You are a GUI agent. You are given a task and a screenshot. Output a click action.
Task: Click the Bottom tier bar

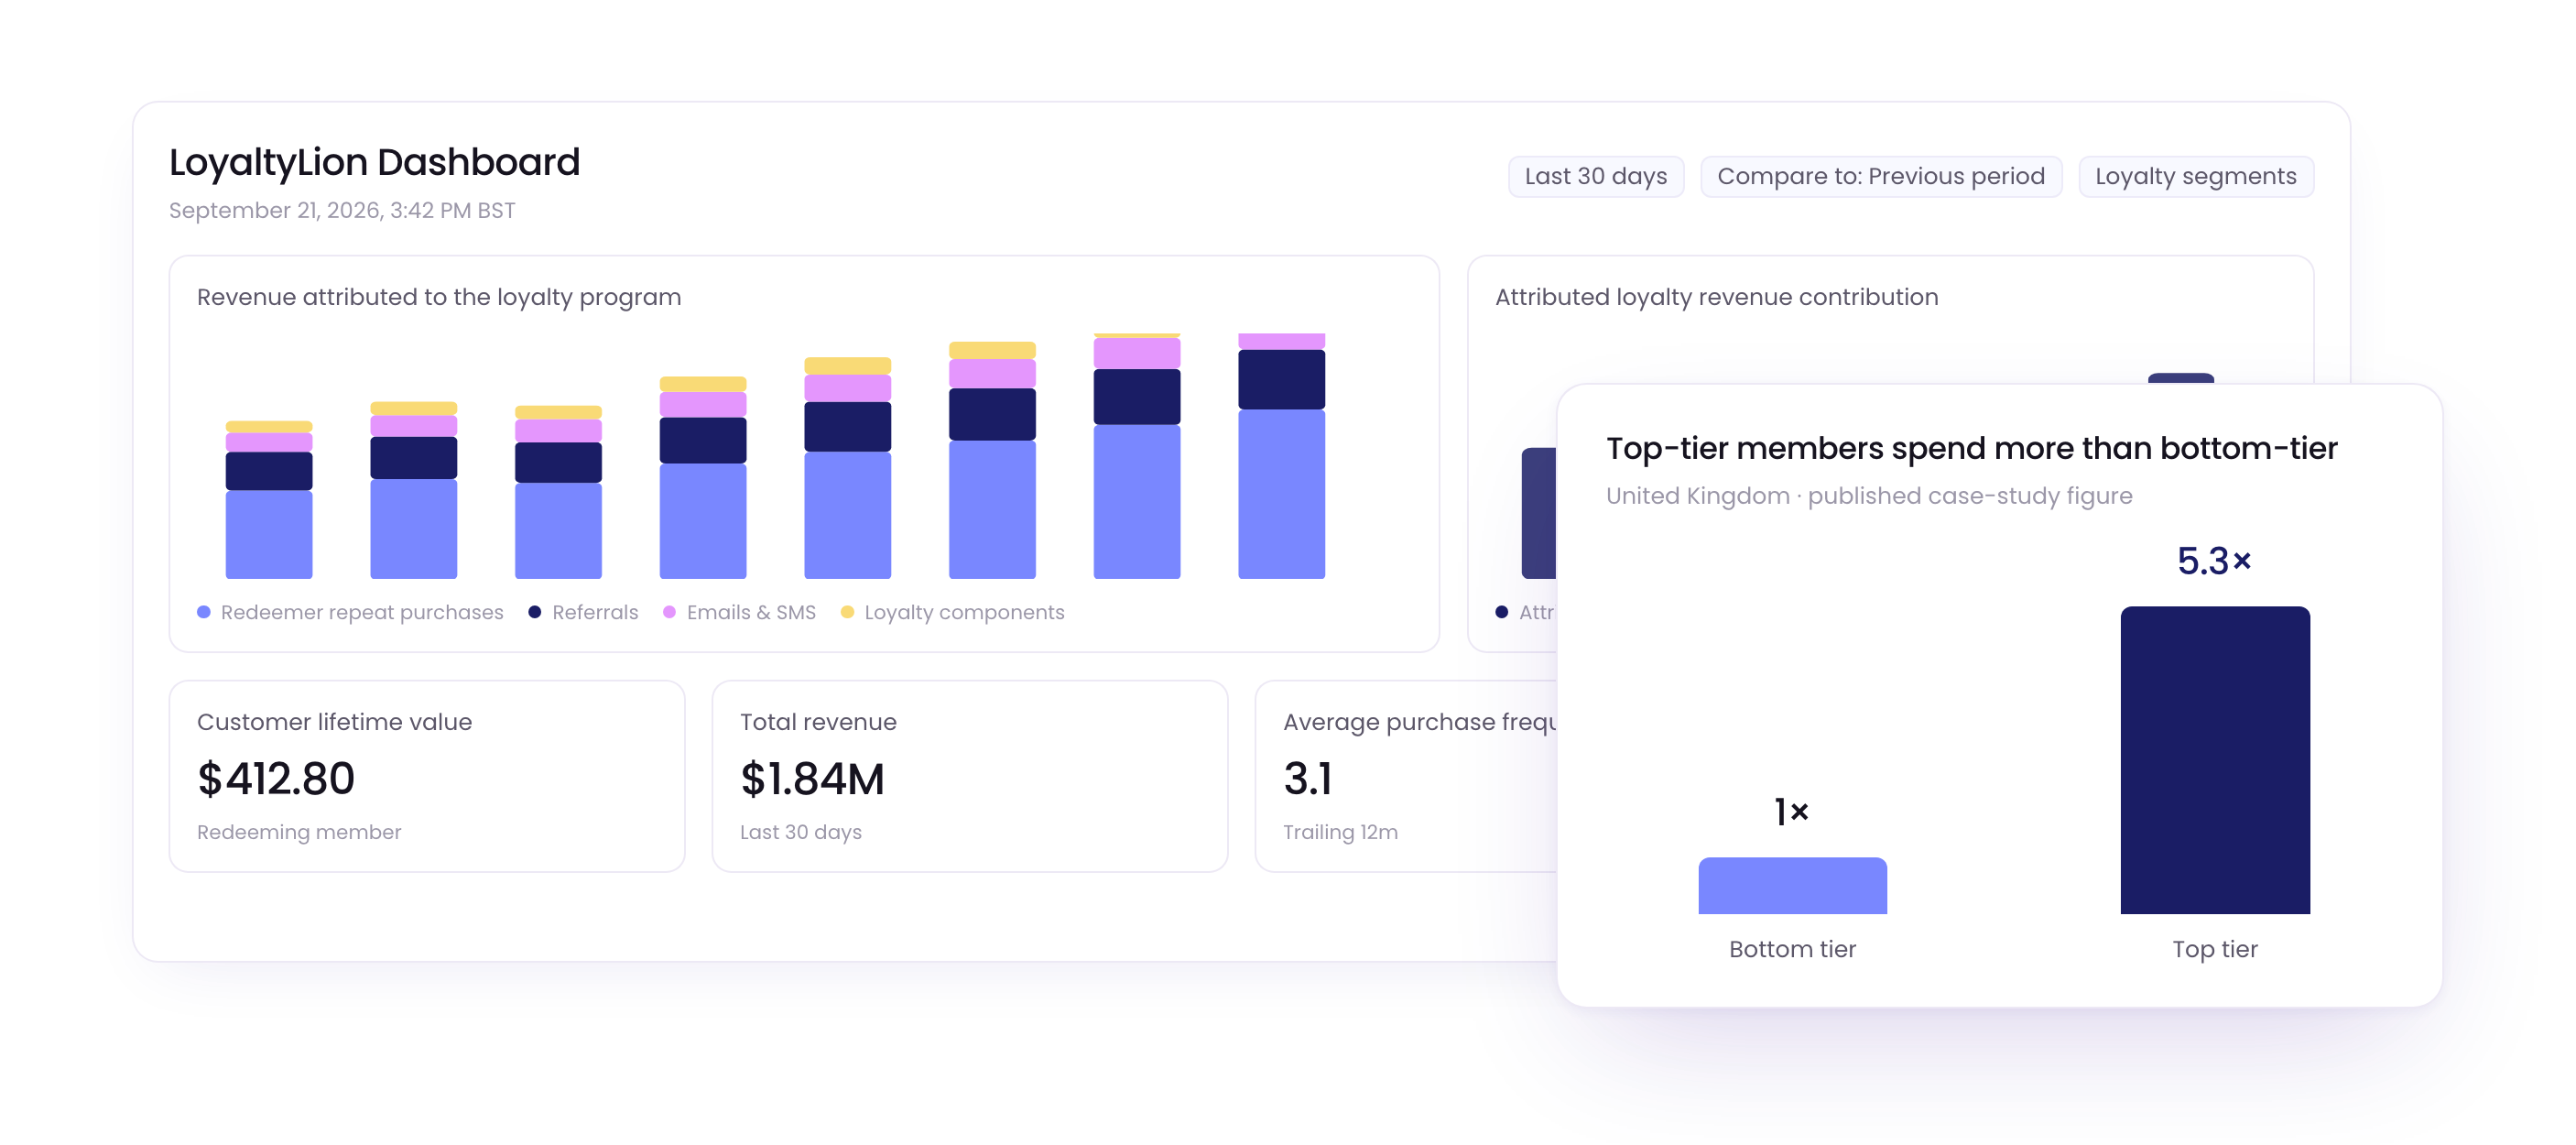click(1792, 885)
